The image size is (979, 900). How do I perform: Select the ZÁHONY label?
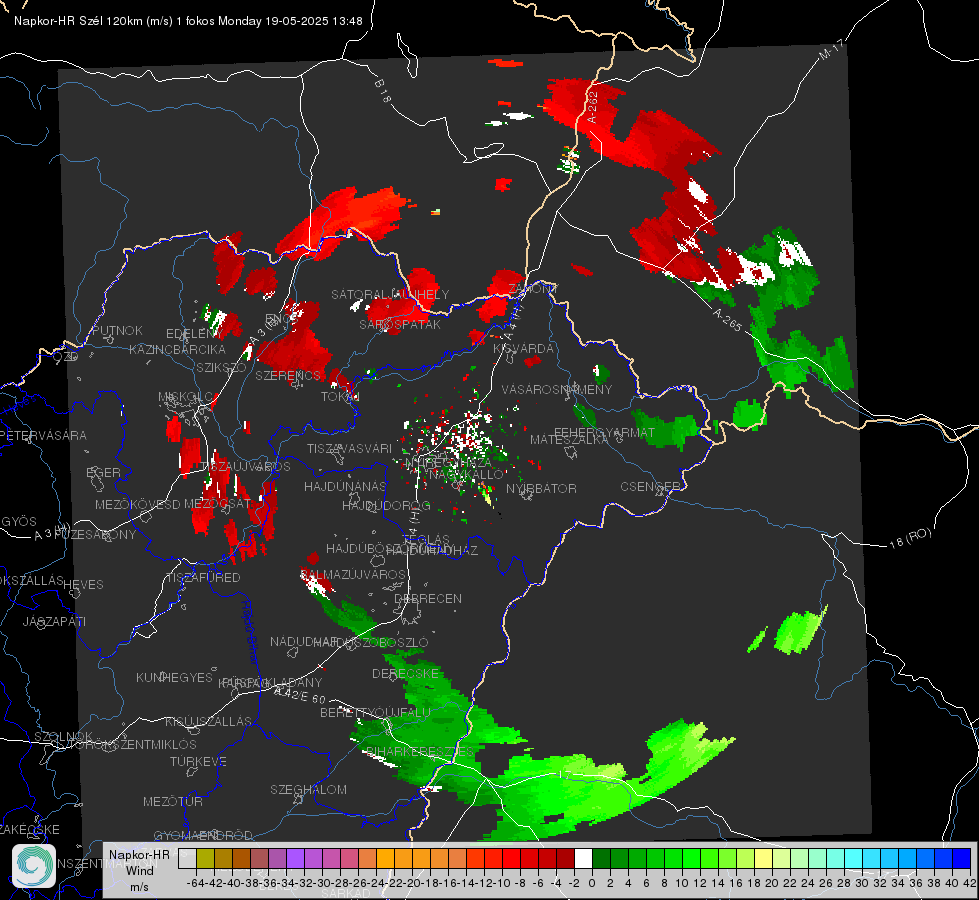[533, 289]
